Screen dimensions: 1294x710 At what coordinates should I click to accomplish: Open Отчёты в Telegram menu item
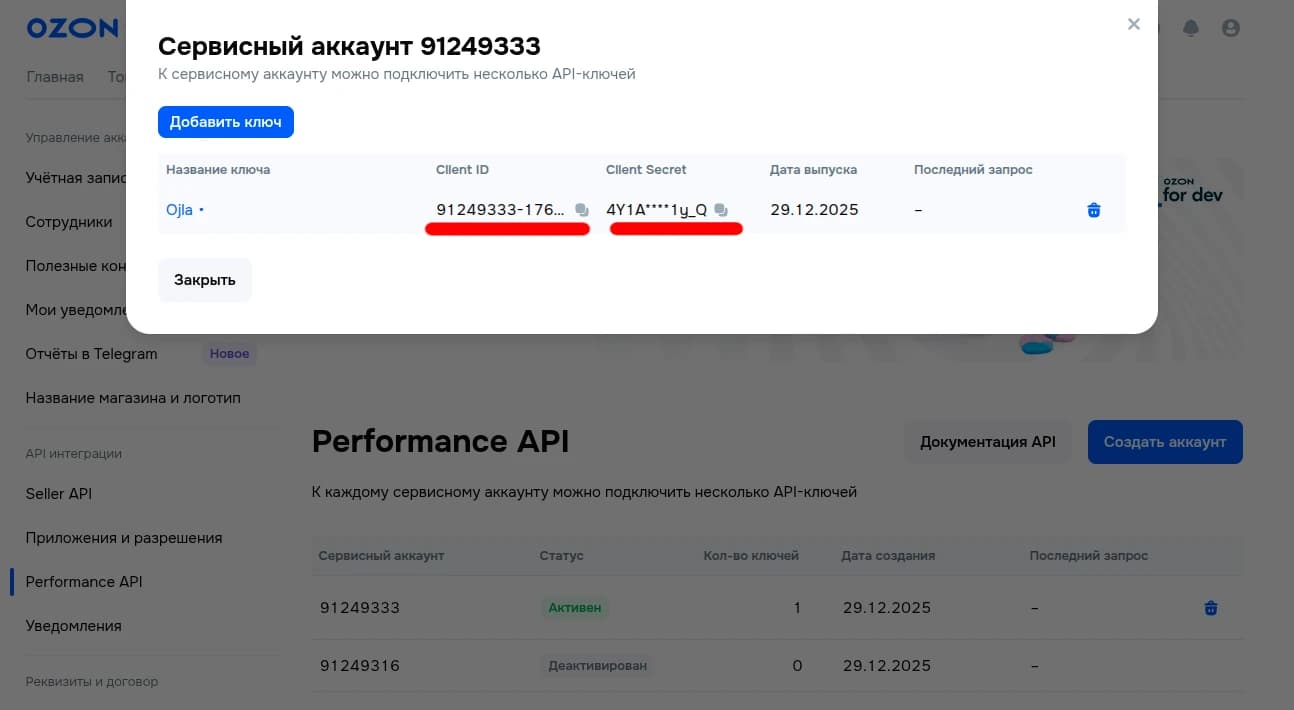click(92, 354)
